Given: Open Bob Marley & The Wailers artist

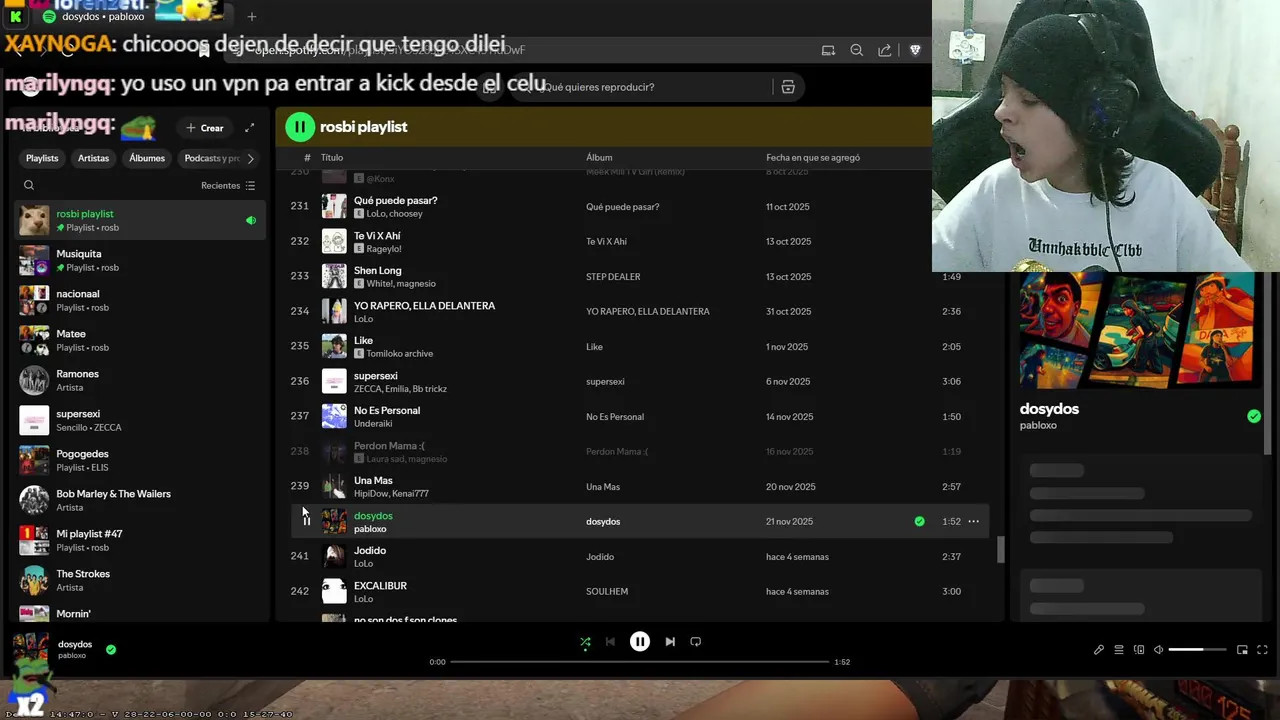Looking at the screenshot, I should (x=140, y=500).
